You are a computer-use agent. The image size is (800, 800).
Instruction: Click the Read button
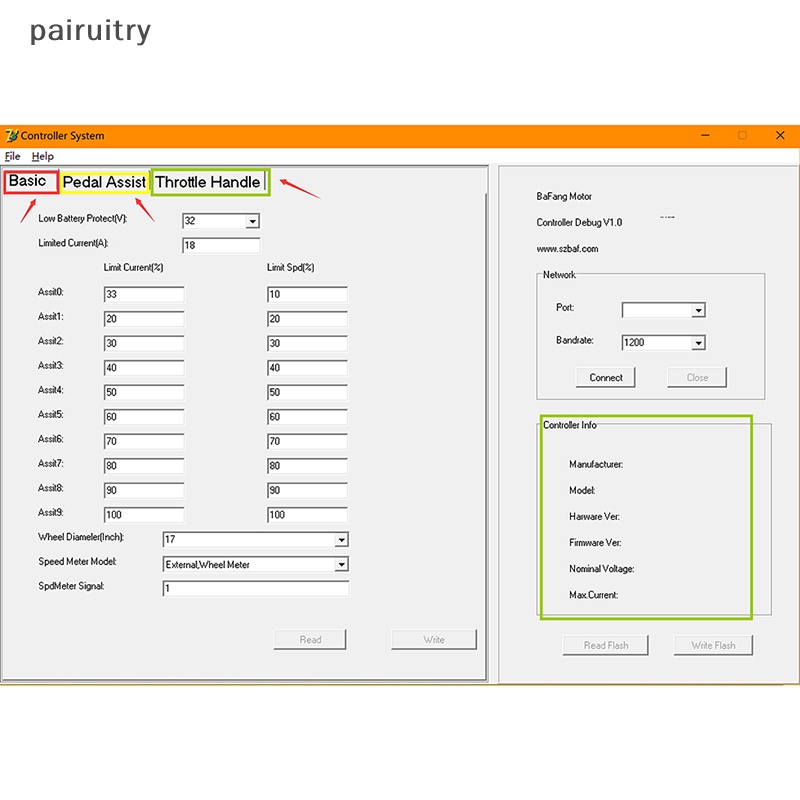(x=310, y=640)
